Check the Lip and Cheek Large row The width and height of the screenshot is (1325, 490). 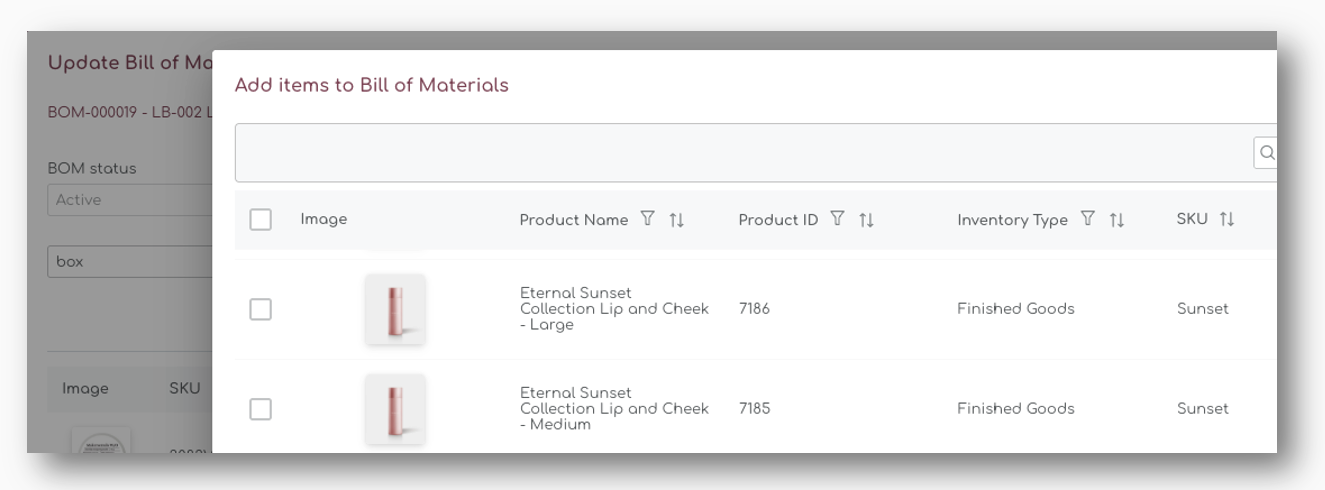click(x=260, y=309)
